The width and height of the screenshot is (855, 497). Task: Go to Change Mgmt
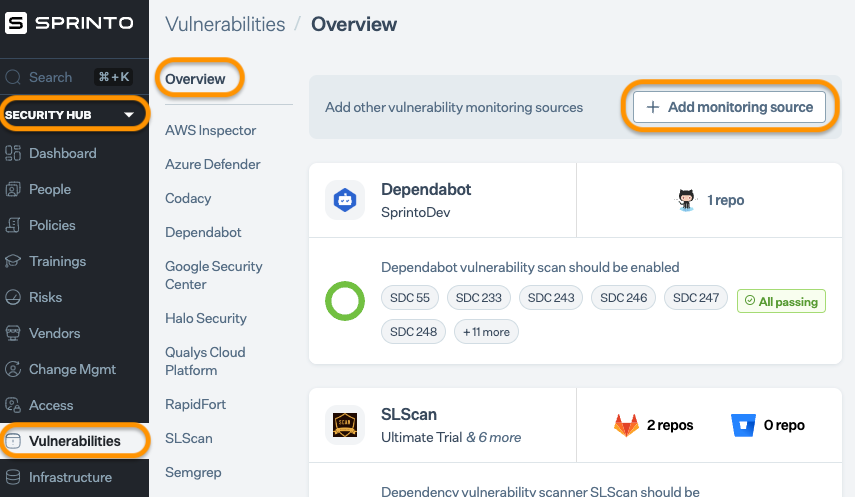tap(73, 369)
